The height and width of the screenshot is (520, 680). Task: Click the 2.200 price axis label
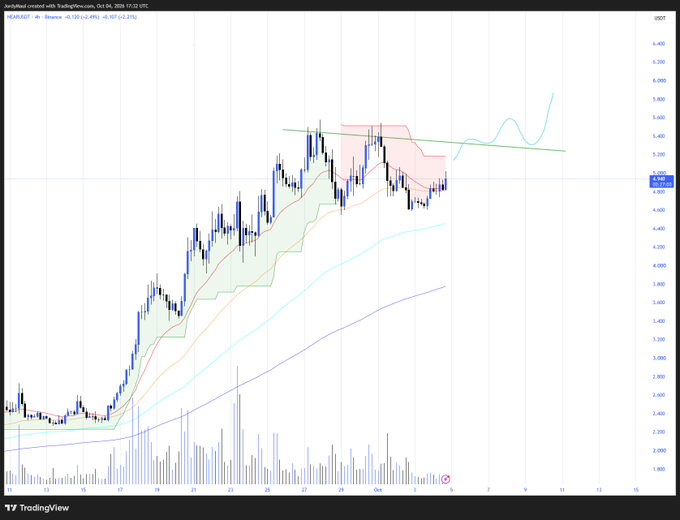pos(659,432)
